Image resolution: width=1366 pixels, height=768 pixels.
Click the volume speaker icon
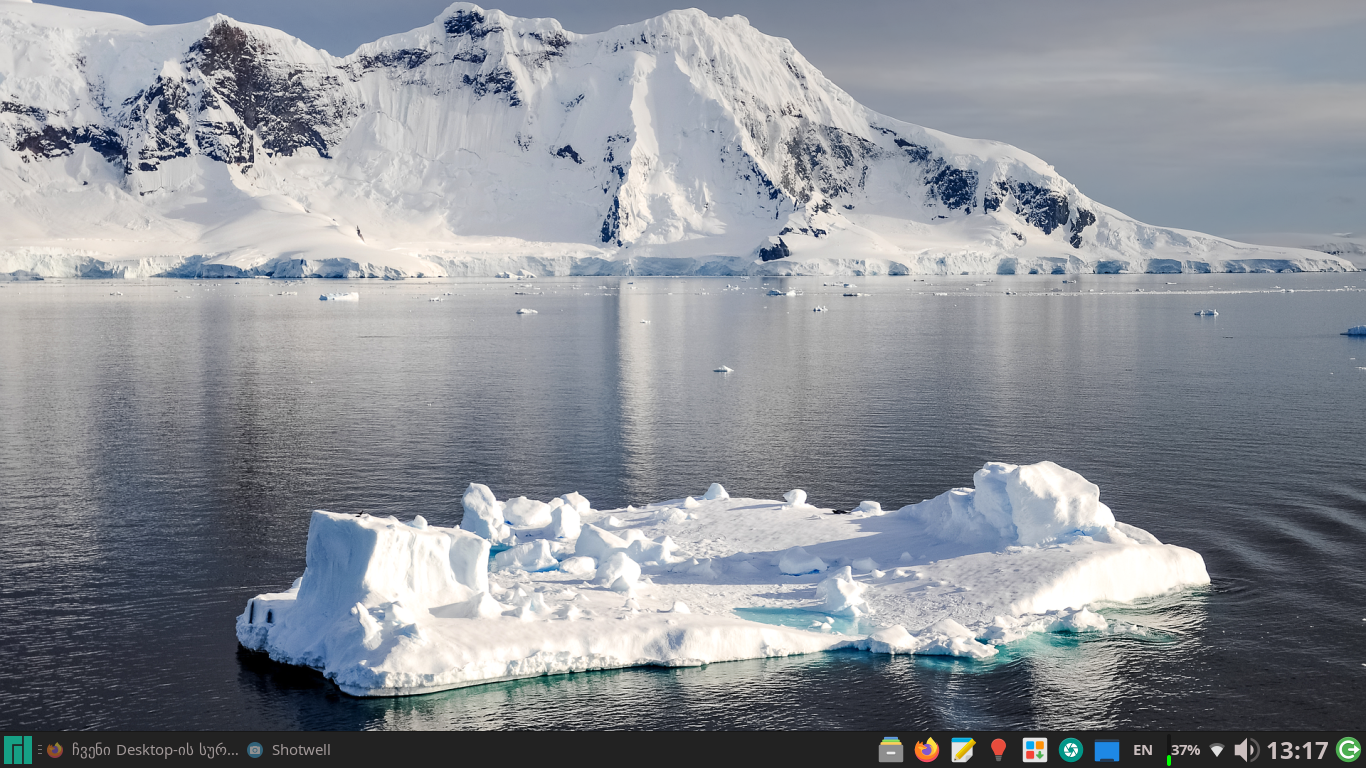point(1246,750)
